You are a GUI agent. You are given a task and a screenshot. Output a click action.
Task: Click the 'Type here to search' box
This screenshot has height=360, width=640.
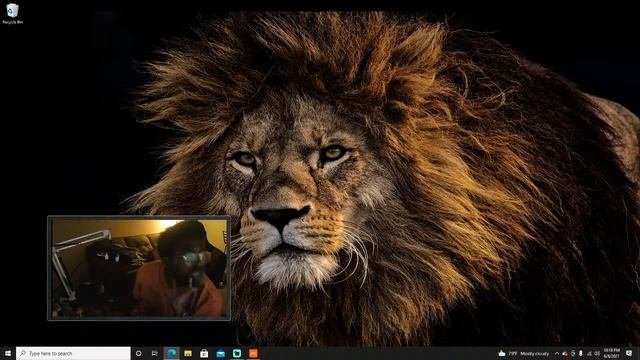click(73, 353)
